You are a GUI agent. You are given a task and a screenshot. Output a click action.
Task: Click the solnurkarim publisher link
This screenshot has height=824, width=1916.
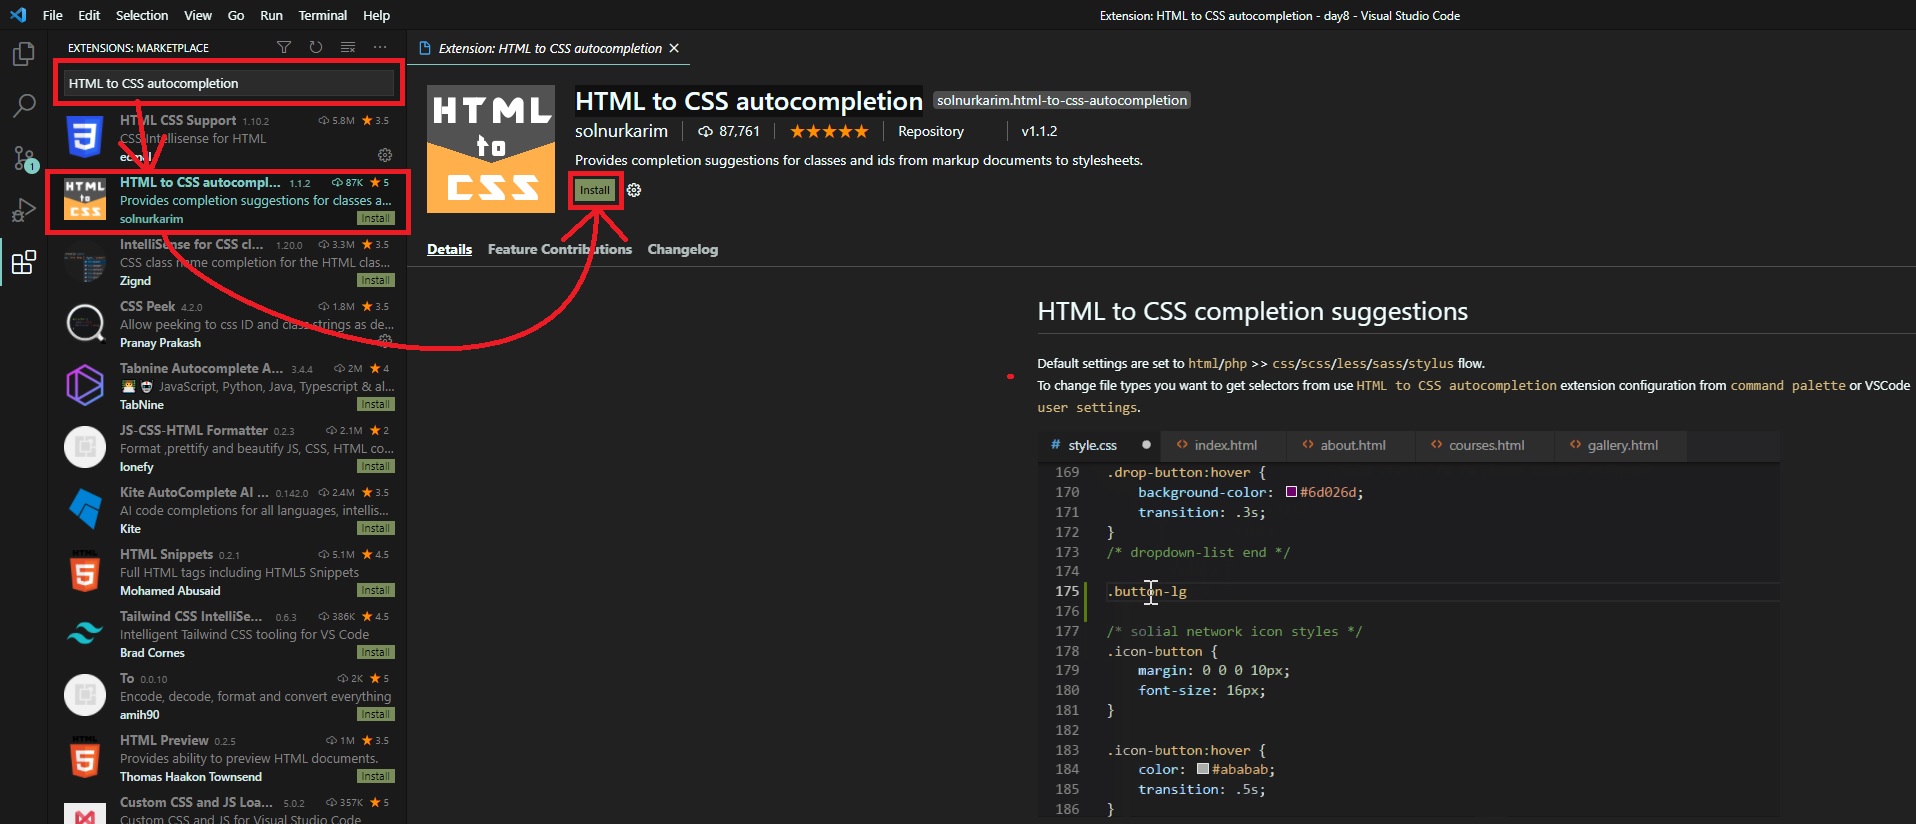tap(621, 131)
